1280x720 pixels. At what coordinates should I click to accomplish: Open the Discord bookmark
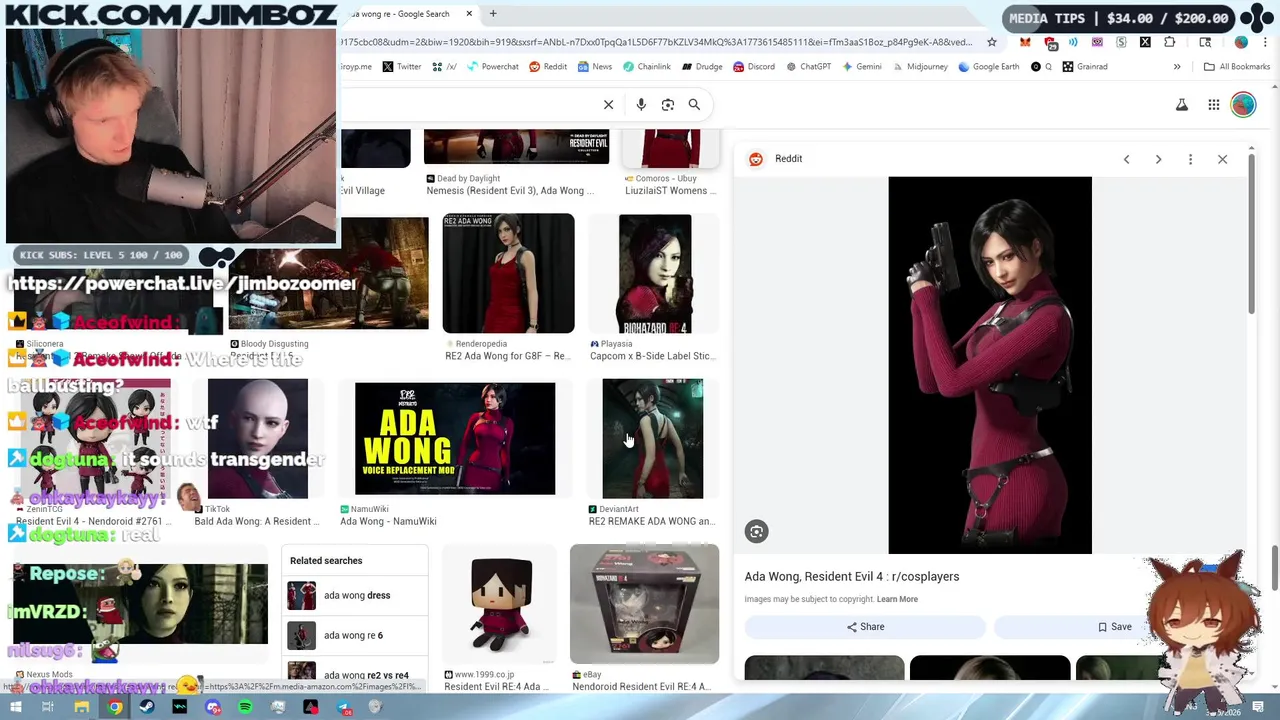coord(754,67)
